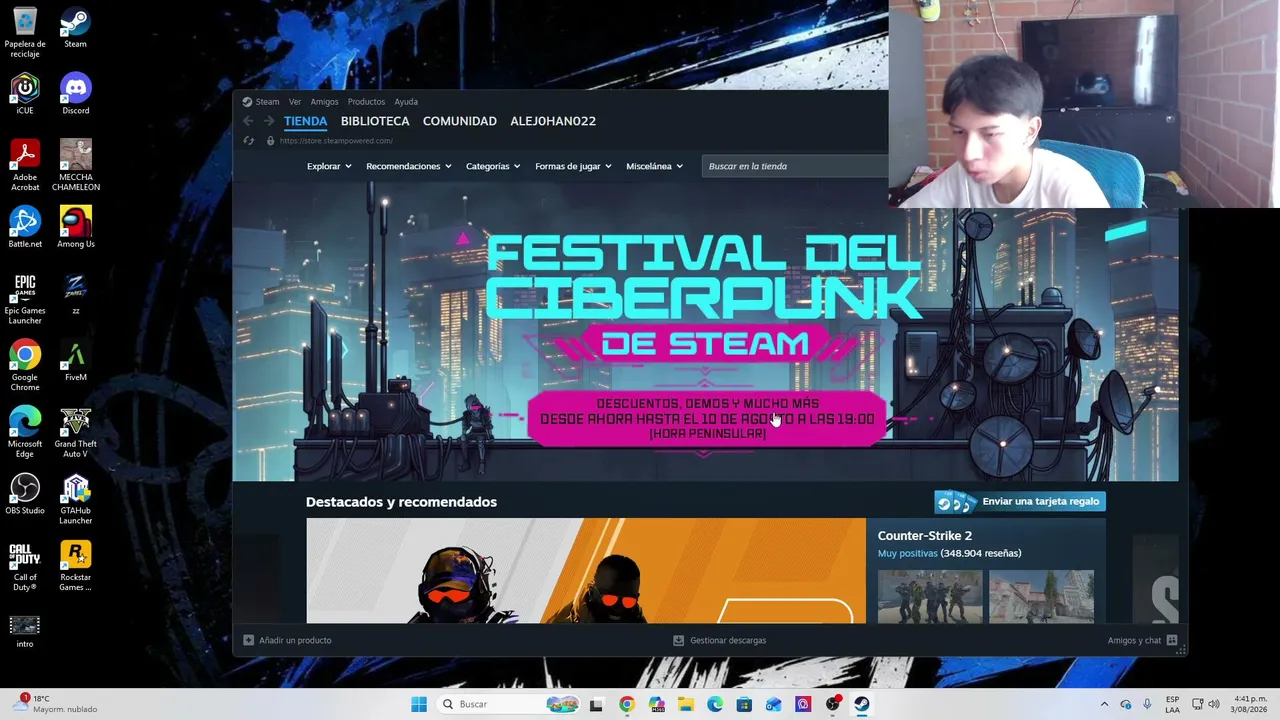This screenshot has height=720, width=1280.
Task: Open the taskbar clock and date
Action: (x=1251, y=704)
